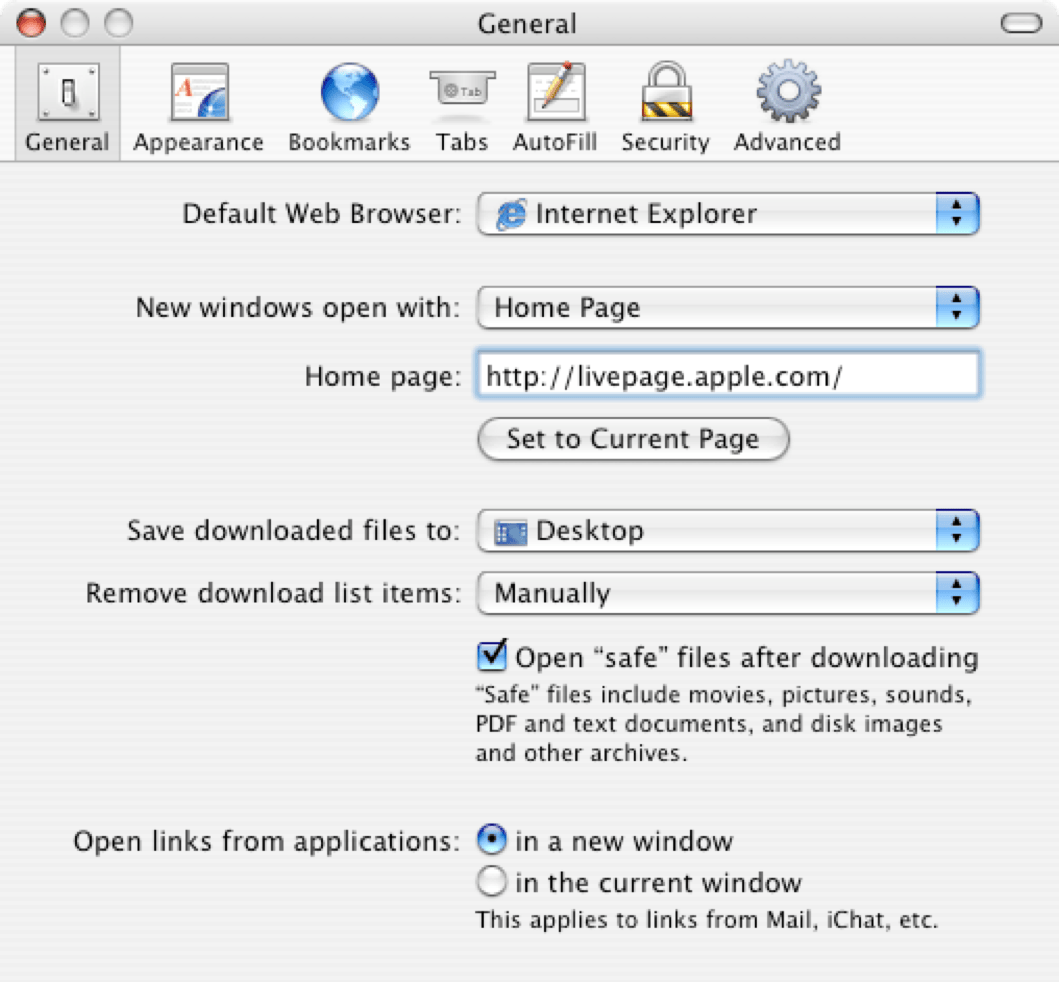Open the AutoFill preferences pane
The height and width of the screenshot is (982, 1059).
pyautogui.click(x=555, y=106)
